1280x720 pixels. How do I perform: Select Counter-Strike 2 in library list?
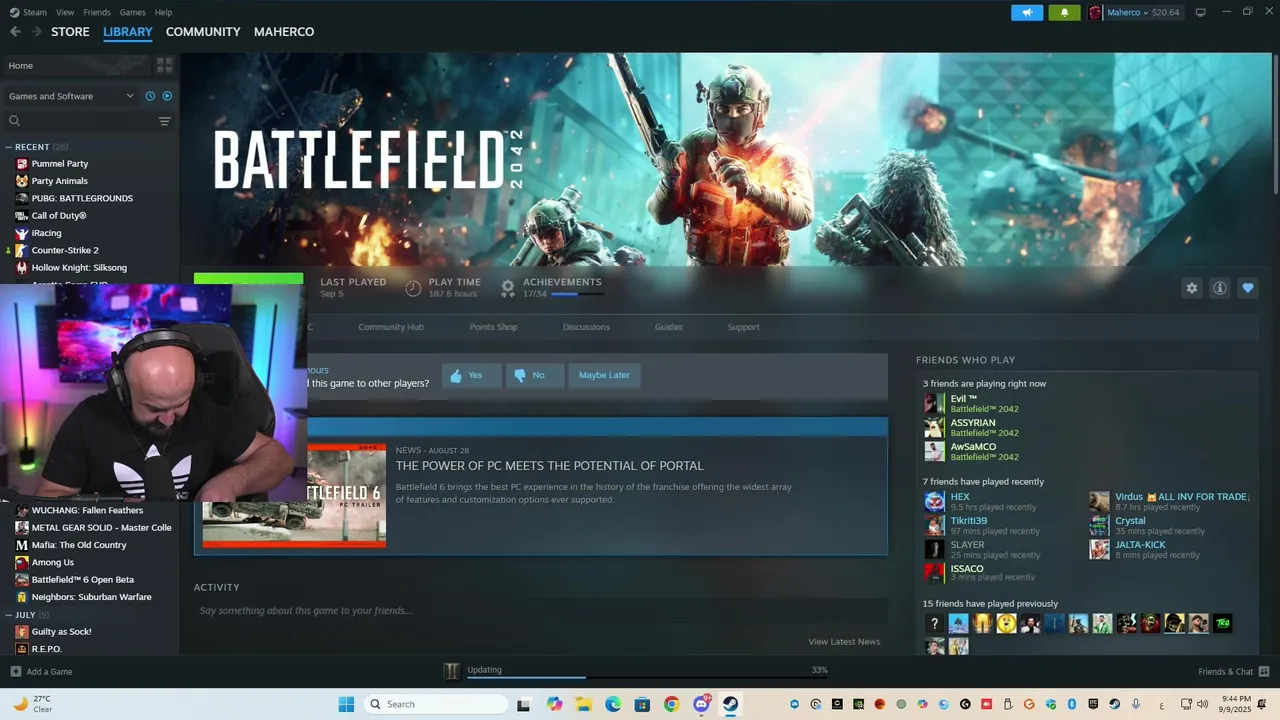[65, 250]
